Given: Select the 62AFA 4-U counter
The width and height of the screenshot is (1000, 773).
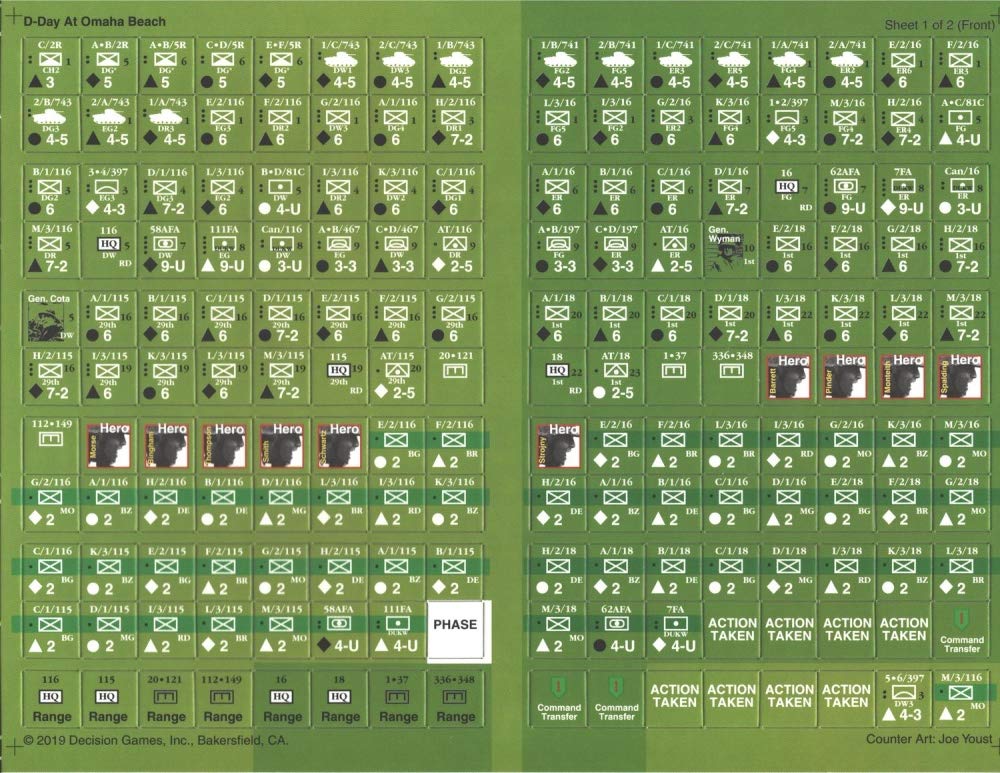Looking at the screenshot, I should click(615, 629).
